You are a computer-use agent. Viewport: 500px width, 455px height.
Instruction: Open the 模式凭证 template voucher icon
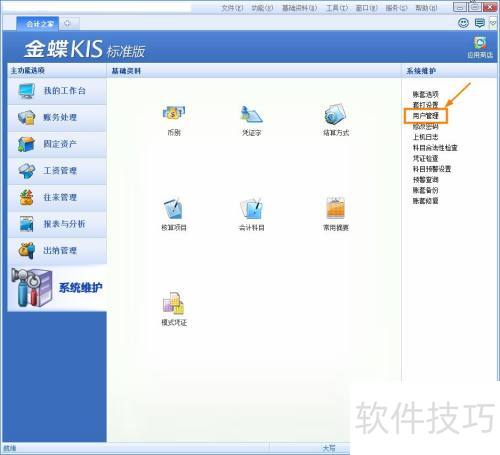(173, 303)
